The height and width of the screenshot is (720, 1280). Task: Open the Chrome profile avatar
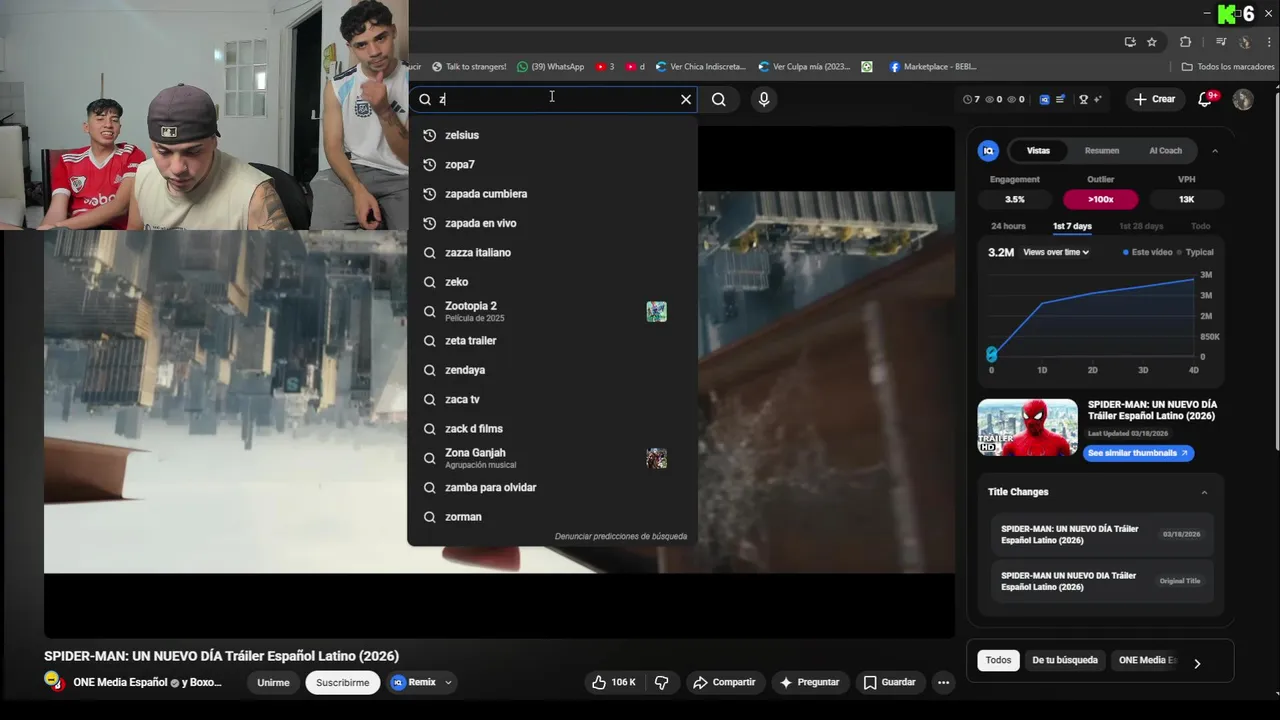1245,42
